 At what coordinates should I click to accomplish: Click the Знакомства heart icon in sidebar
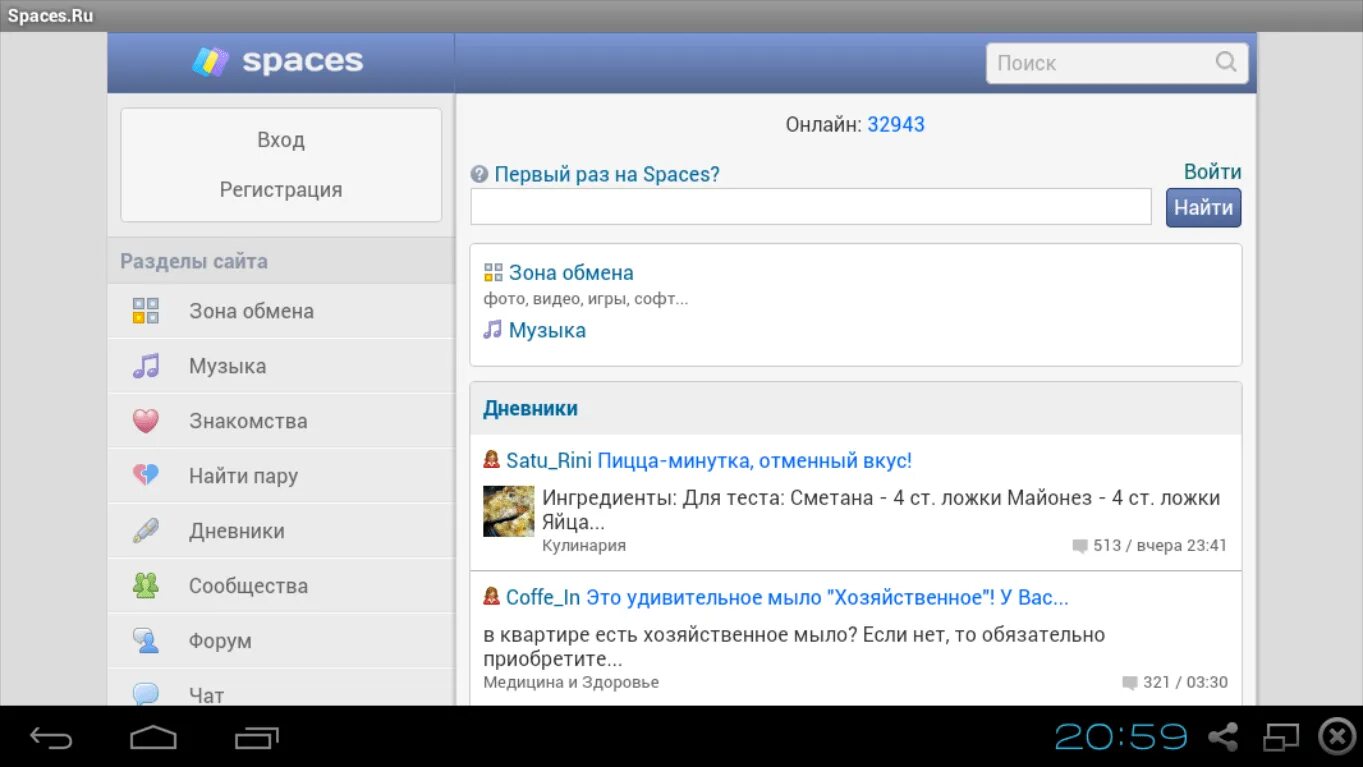click(146, 421)
